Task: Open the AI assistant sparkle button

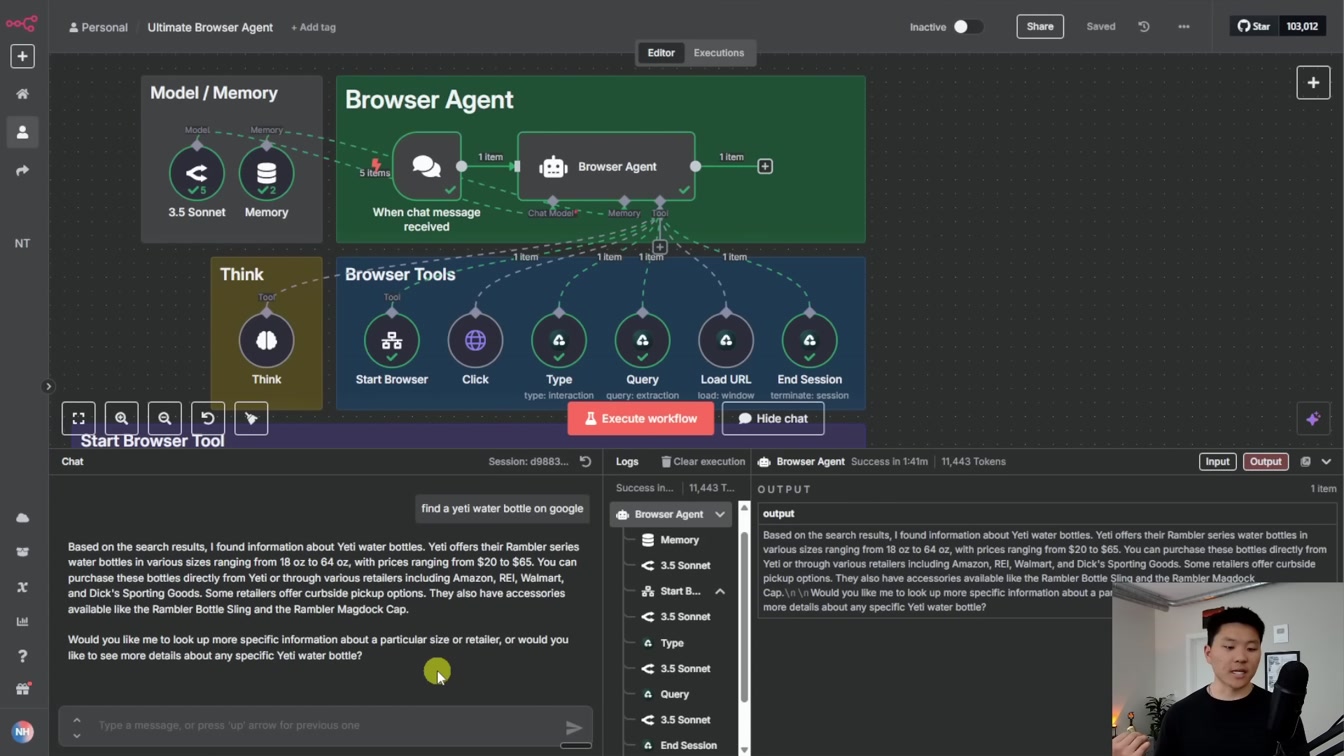Action: pyautogui.click(x=1313, y=419)
